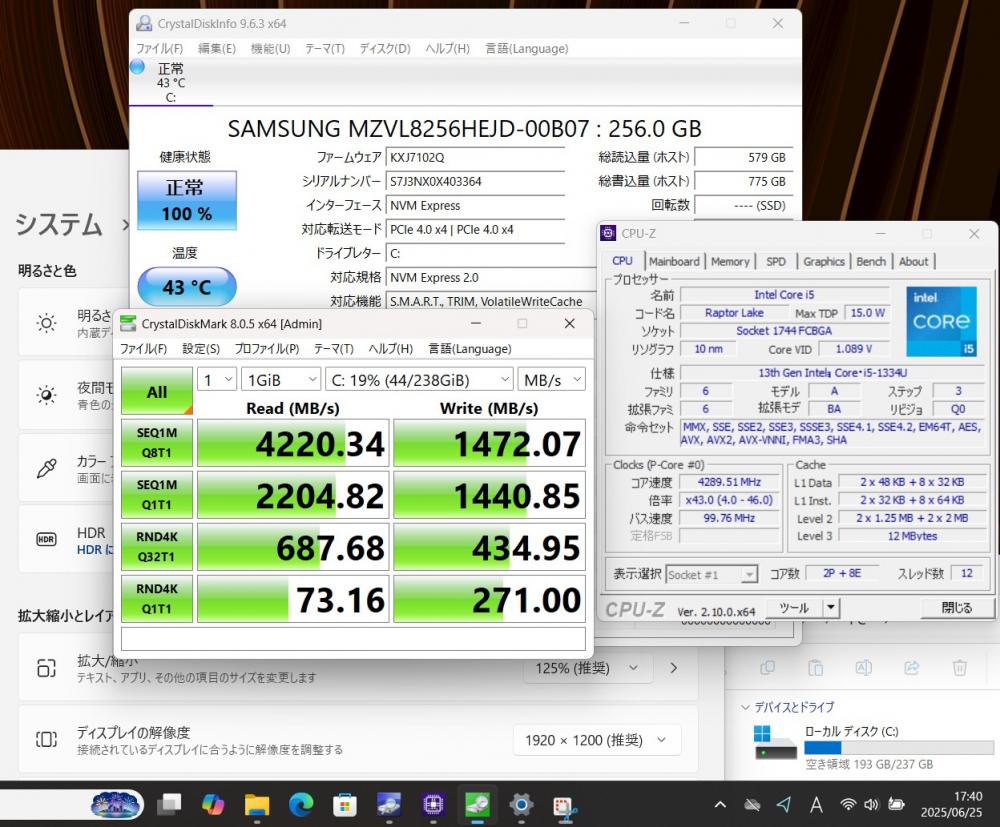Screen dimensions: 1000x827
Task: Open CrystalDiskMark's プロファイル(P) menu
Action: (267, 349)
